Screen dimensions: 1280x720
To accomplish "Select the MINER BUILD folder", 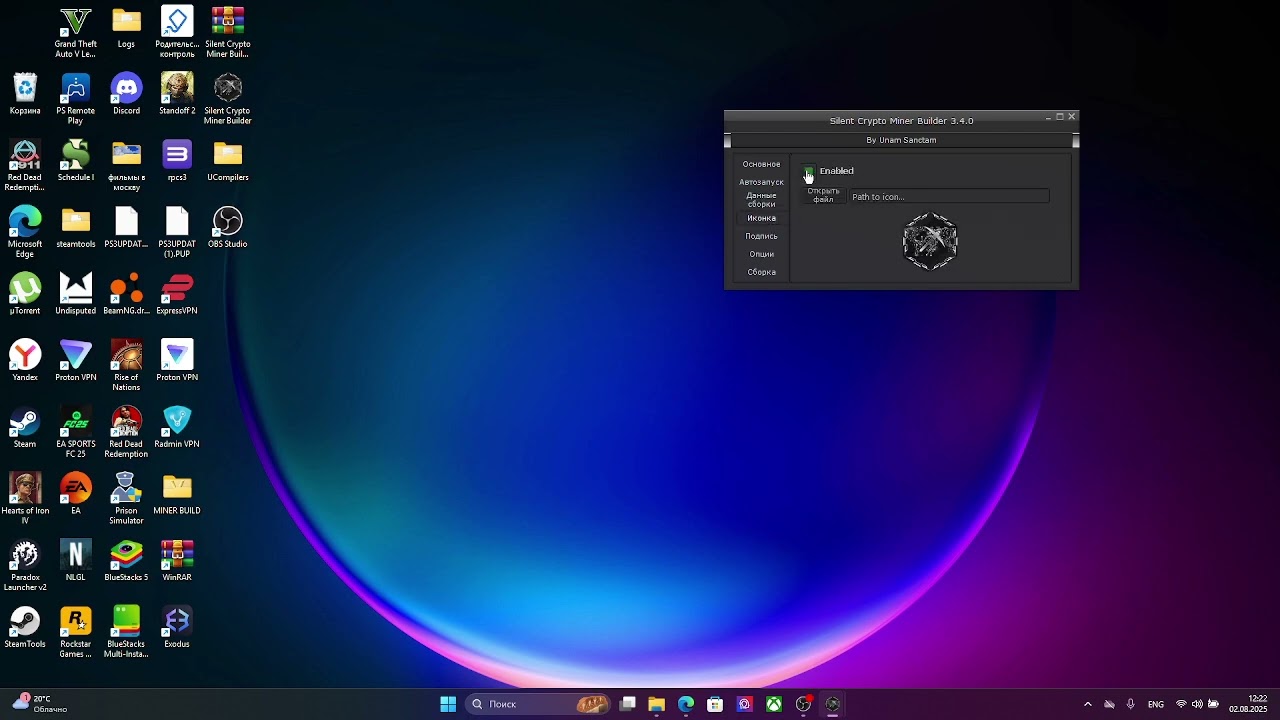I will [x=177, y=494].
